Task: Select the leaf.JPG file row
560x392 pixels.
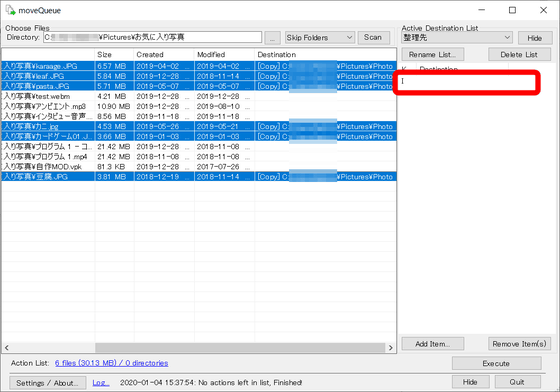Action: (x=199, y=76)
